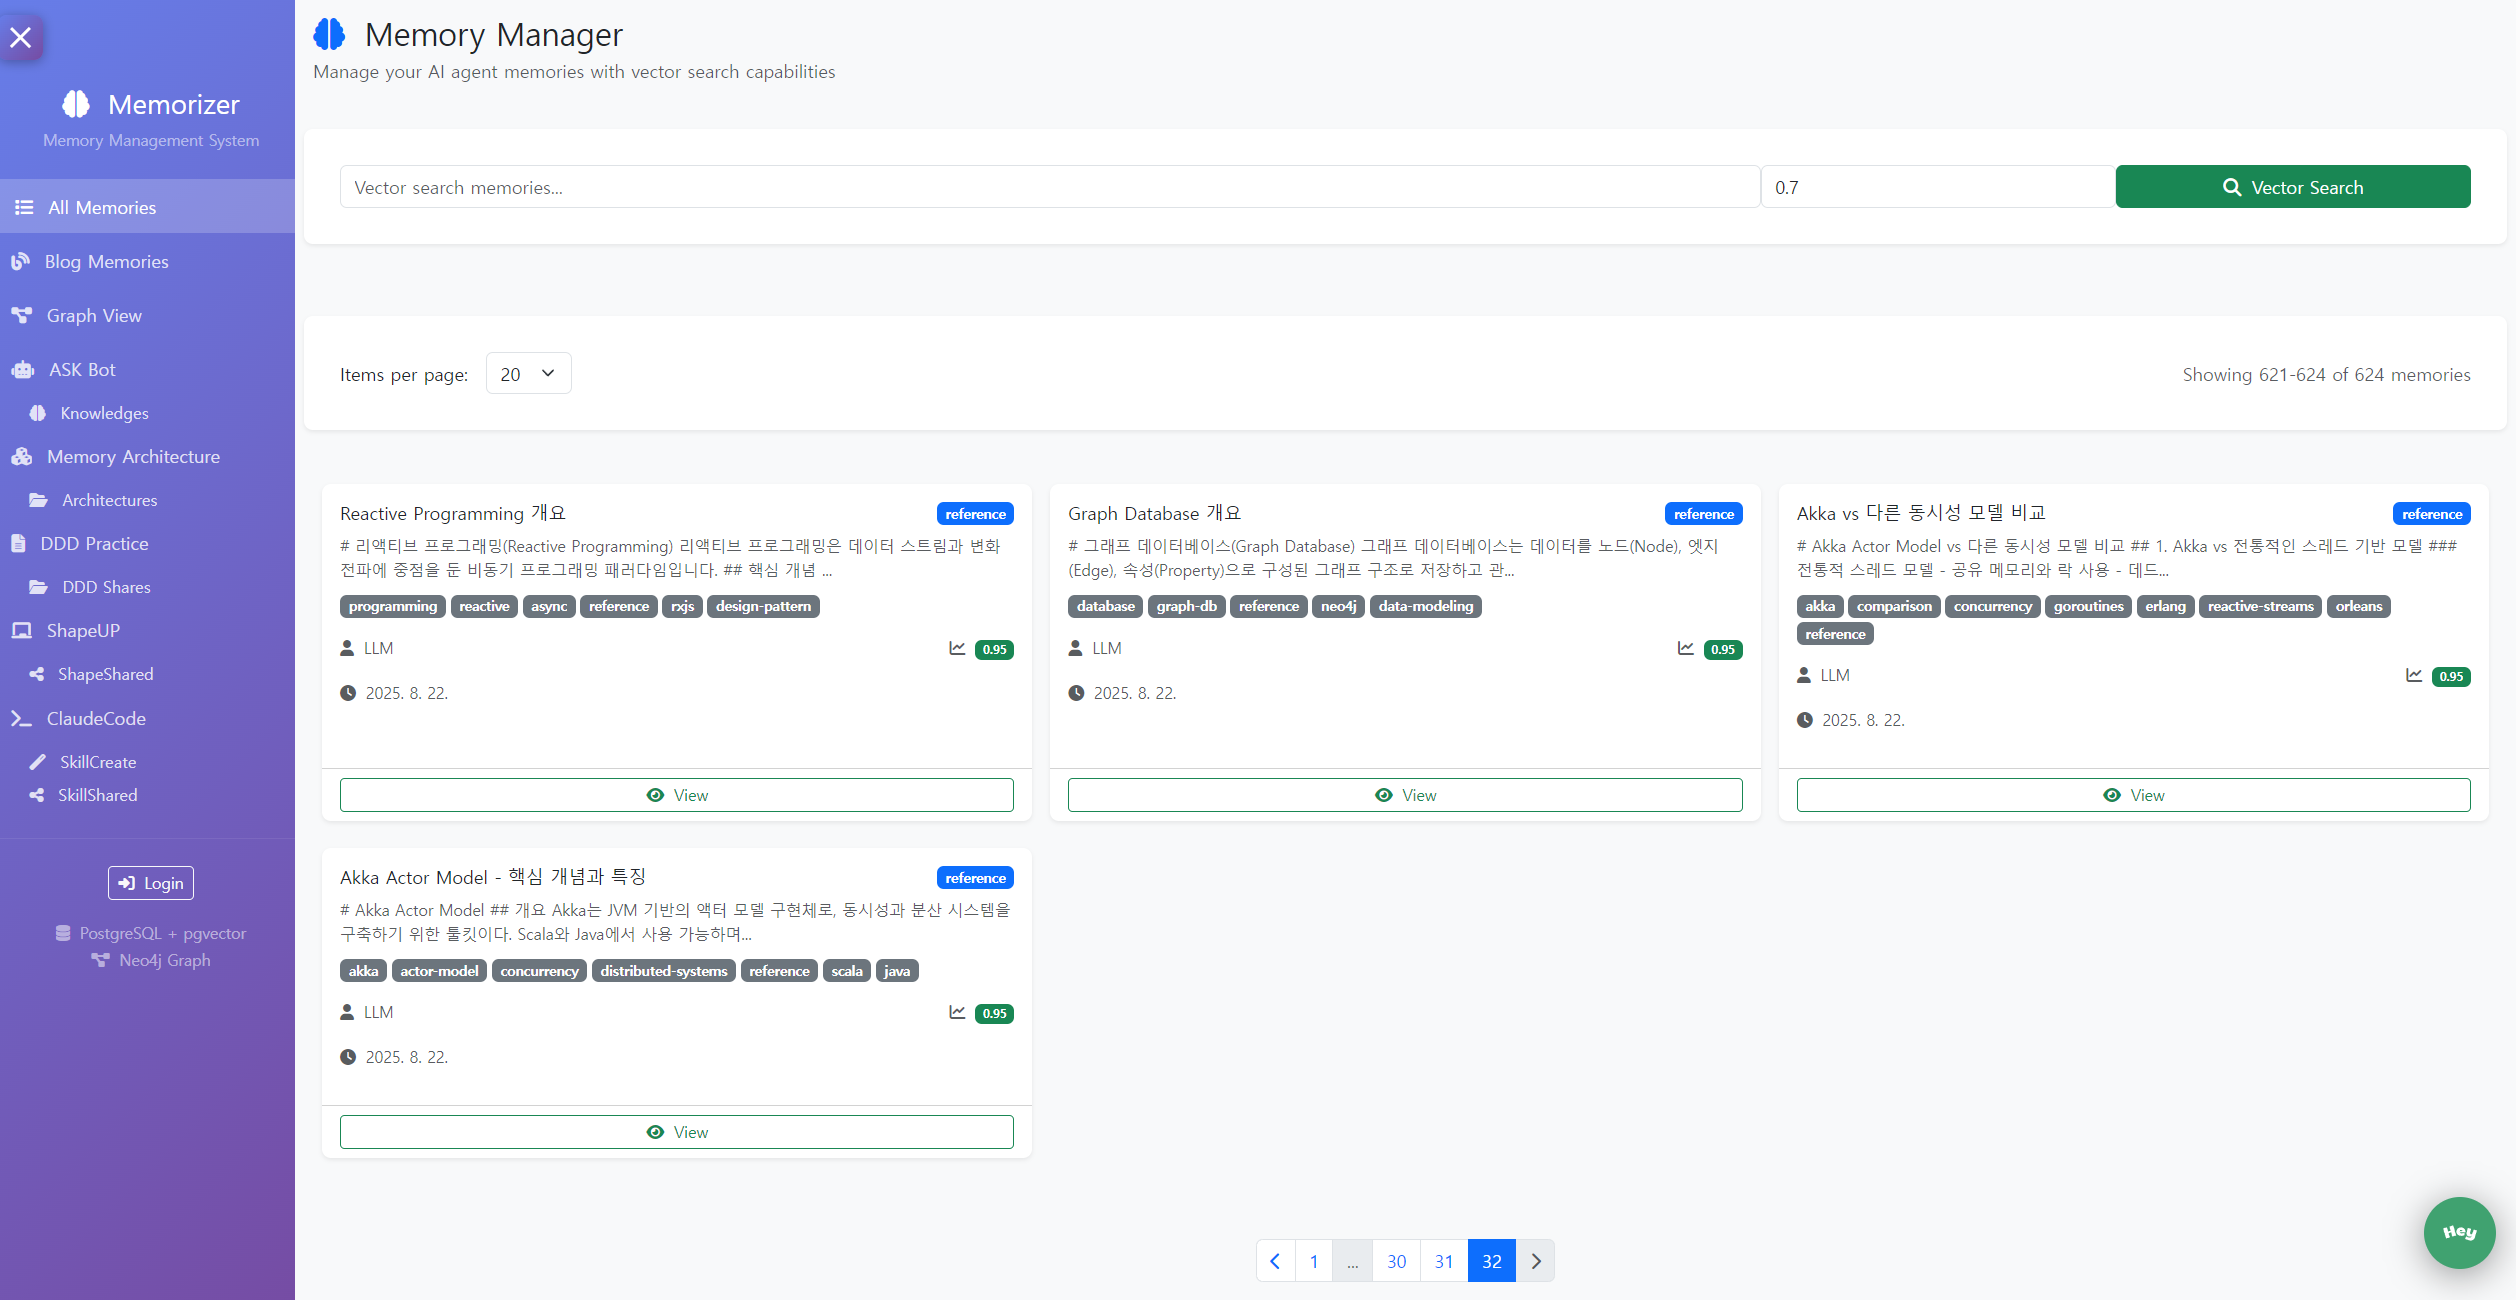Click the Memorizer brain logo icon

click(x=76, y=104)
